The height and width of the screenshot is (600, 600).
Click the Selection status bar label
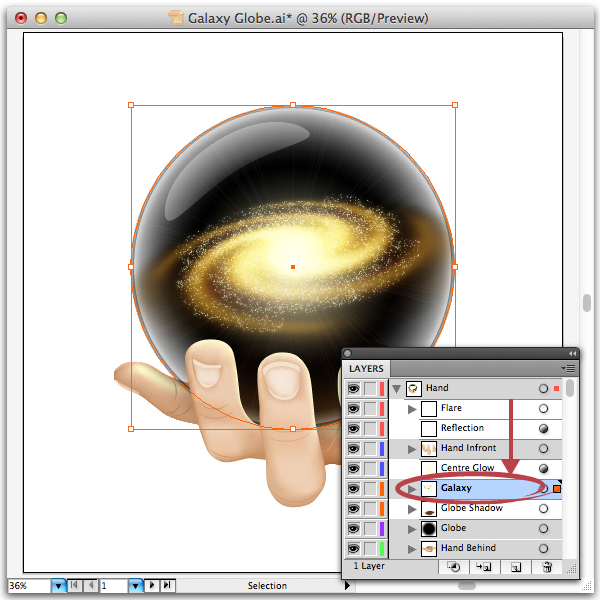point(267,585)
